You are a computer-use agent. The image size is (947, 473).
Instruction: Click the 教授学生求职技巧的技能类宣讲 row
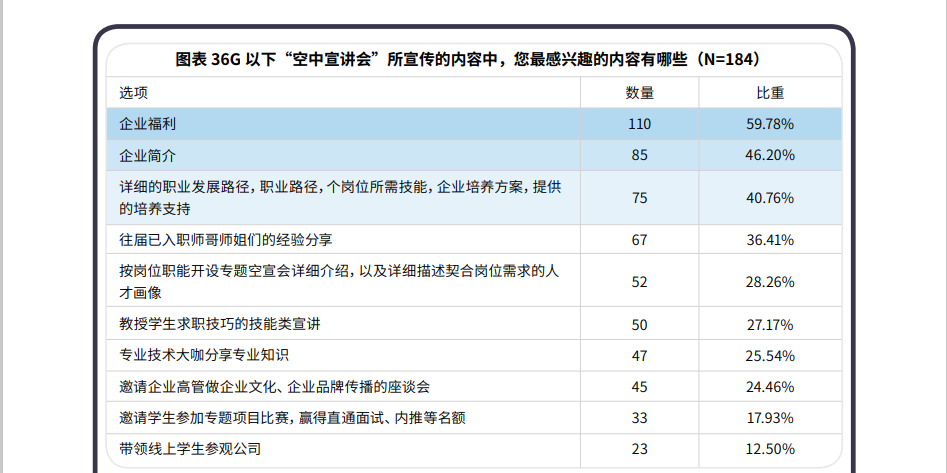(220, 324)
